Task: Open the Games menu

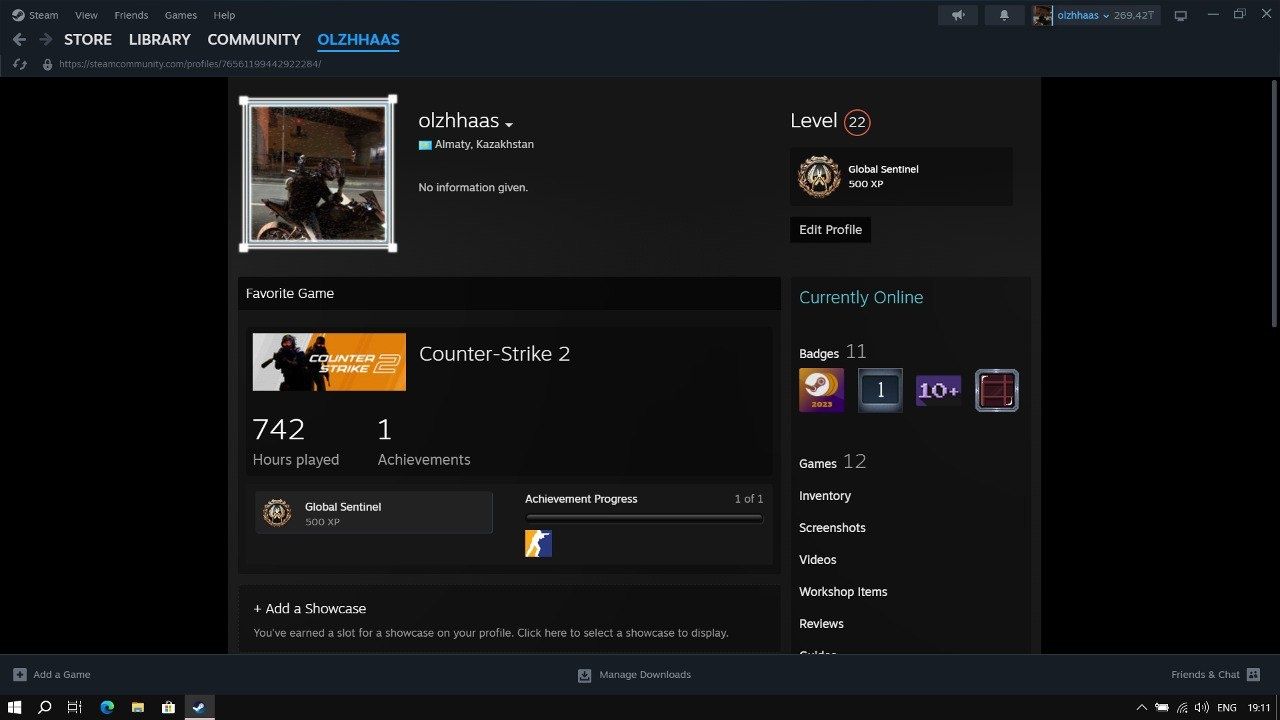Action: pos(181,15)
